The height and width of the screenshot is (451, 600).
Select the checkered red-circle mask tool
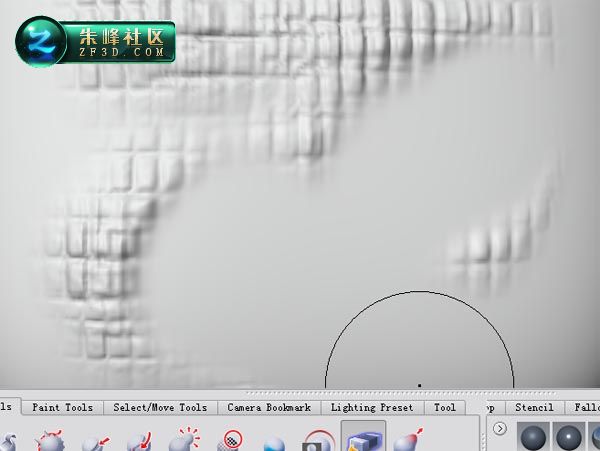[231, 441]
